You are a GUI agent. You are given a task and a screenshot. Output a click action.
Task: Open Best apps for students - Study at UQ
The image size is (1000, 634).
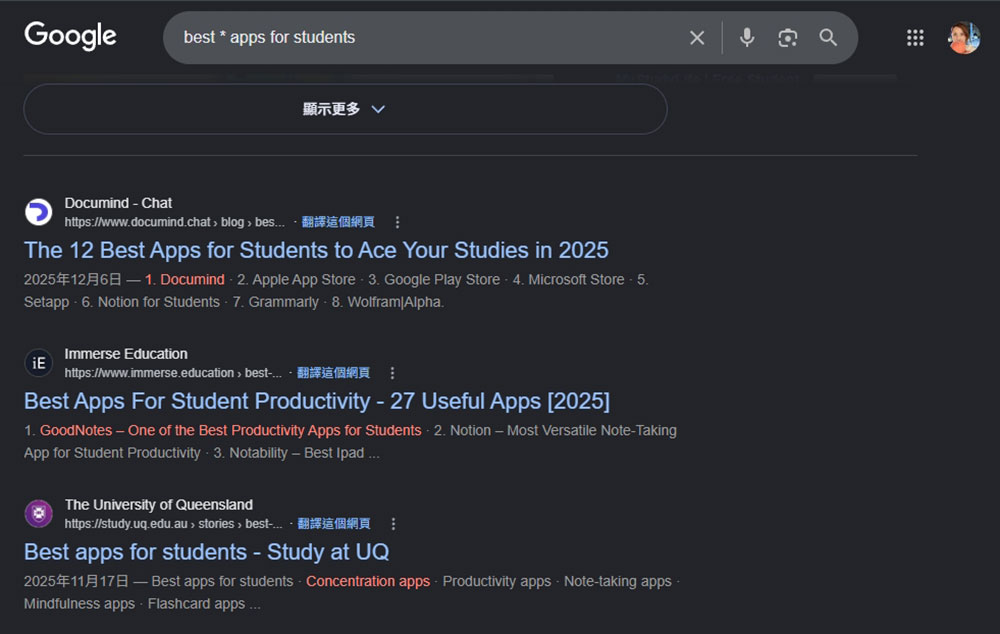pos(207,552)
